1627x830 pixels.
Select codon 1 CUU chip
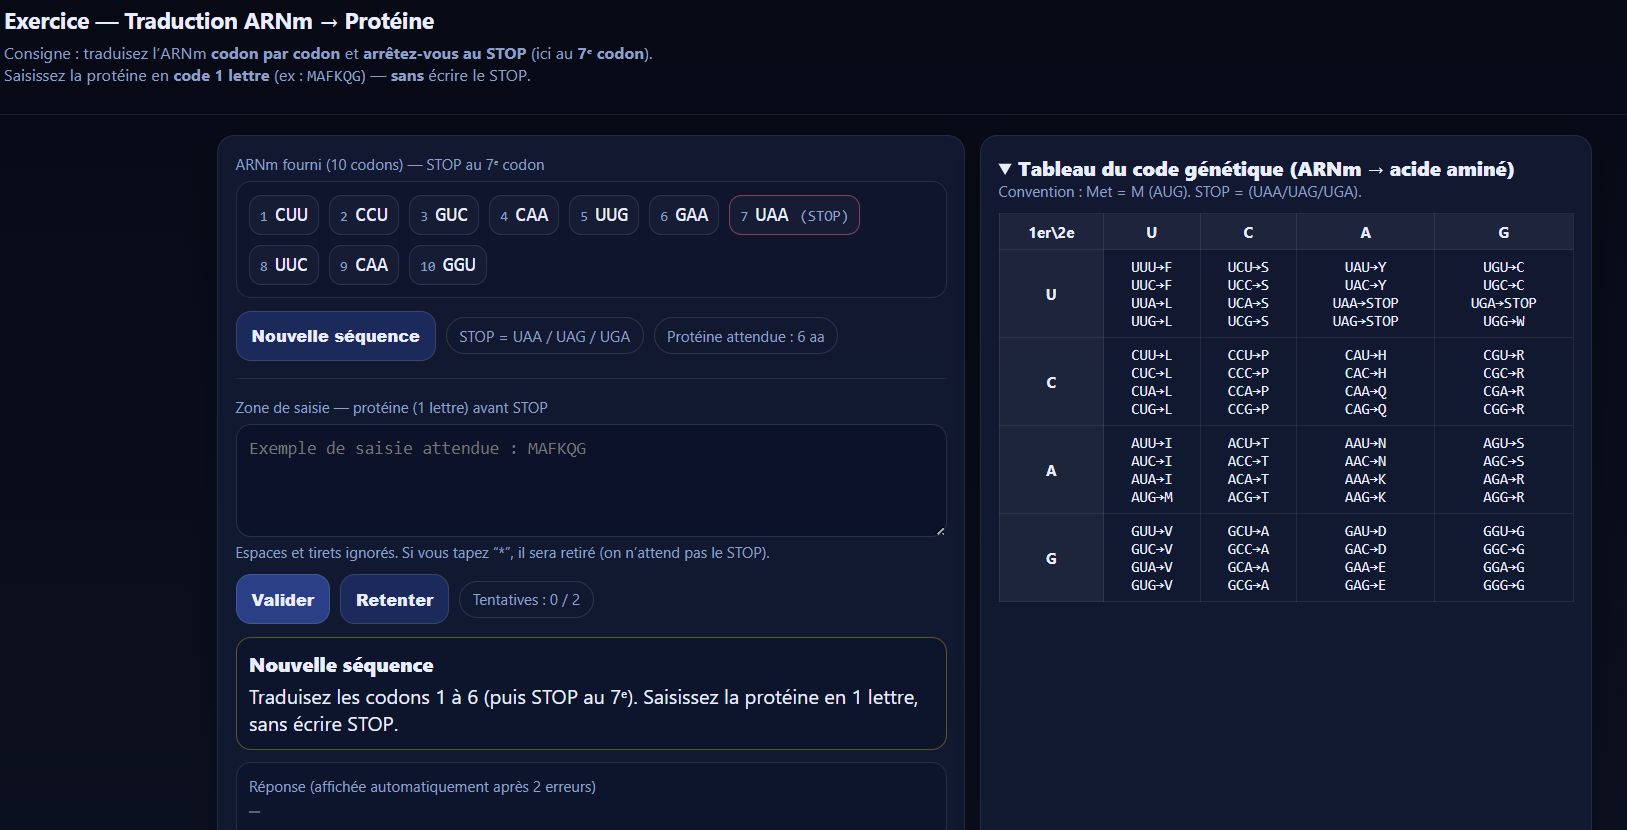click(x=284, y=215)
